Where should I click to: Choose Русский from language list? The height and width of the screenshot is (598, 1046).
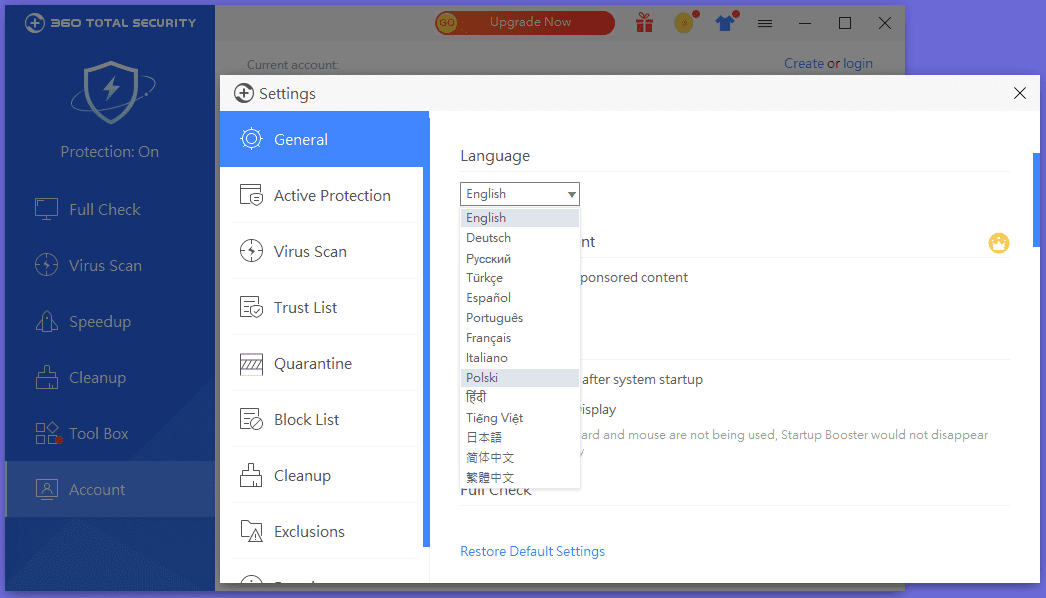[x=520, y=258]
